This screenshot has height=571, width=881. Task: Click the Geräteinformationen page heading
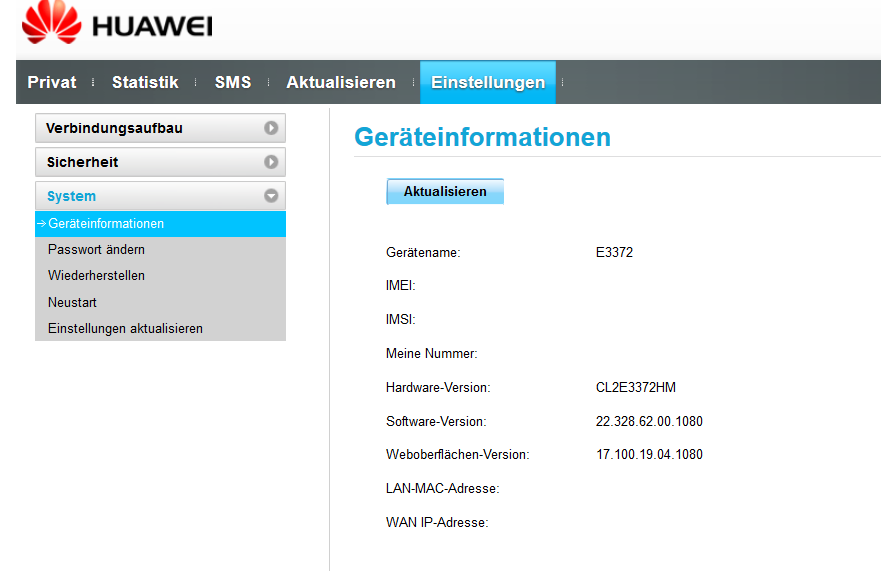pyautogui.click(x=482, y=137)
